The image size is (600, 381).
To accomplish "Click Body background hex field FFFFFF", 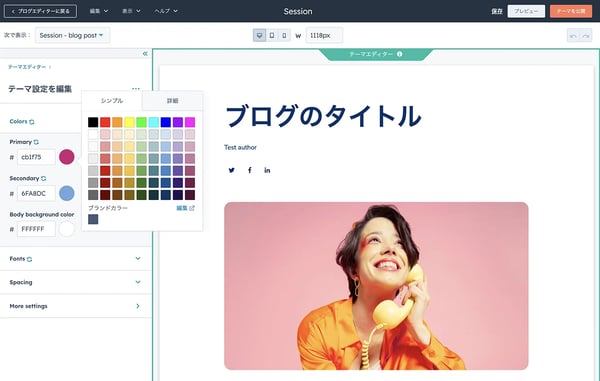I will (x=36, y=229).
